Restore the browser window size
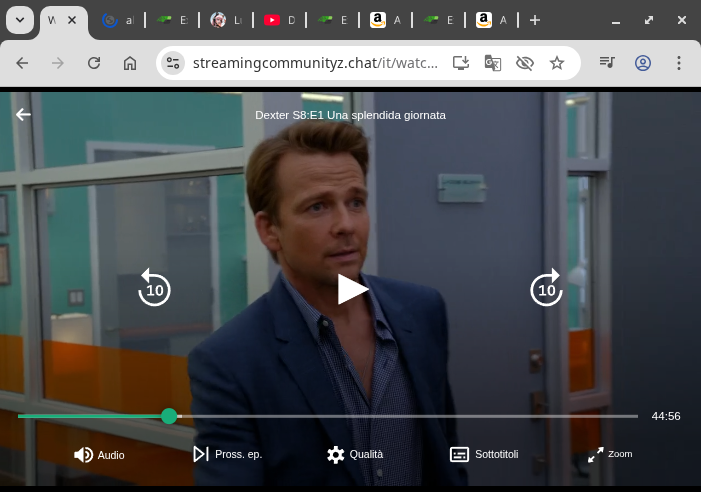Viewport: 701px width, 492px height. tap(649, 20)
